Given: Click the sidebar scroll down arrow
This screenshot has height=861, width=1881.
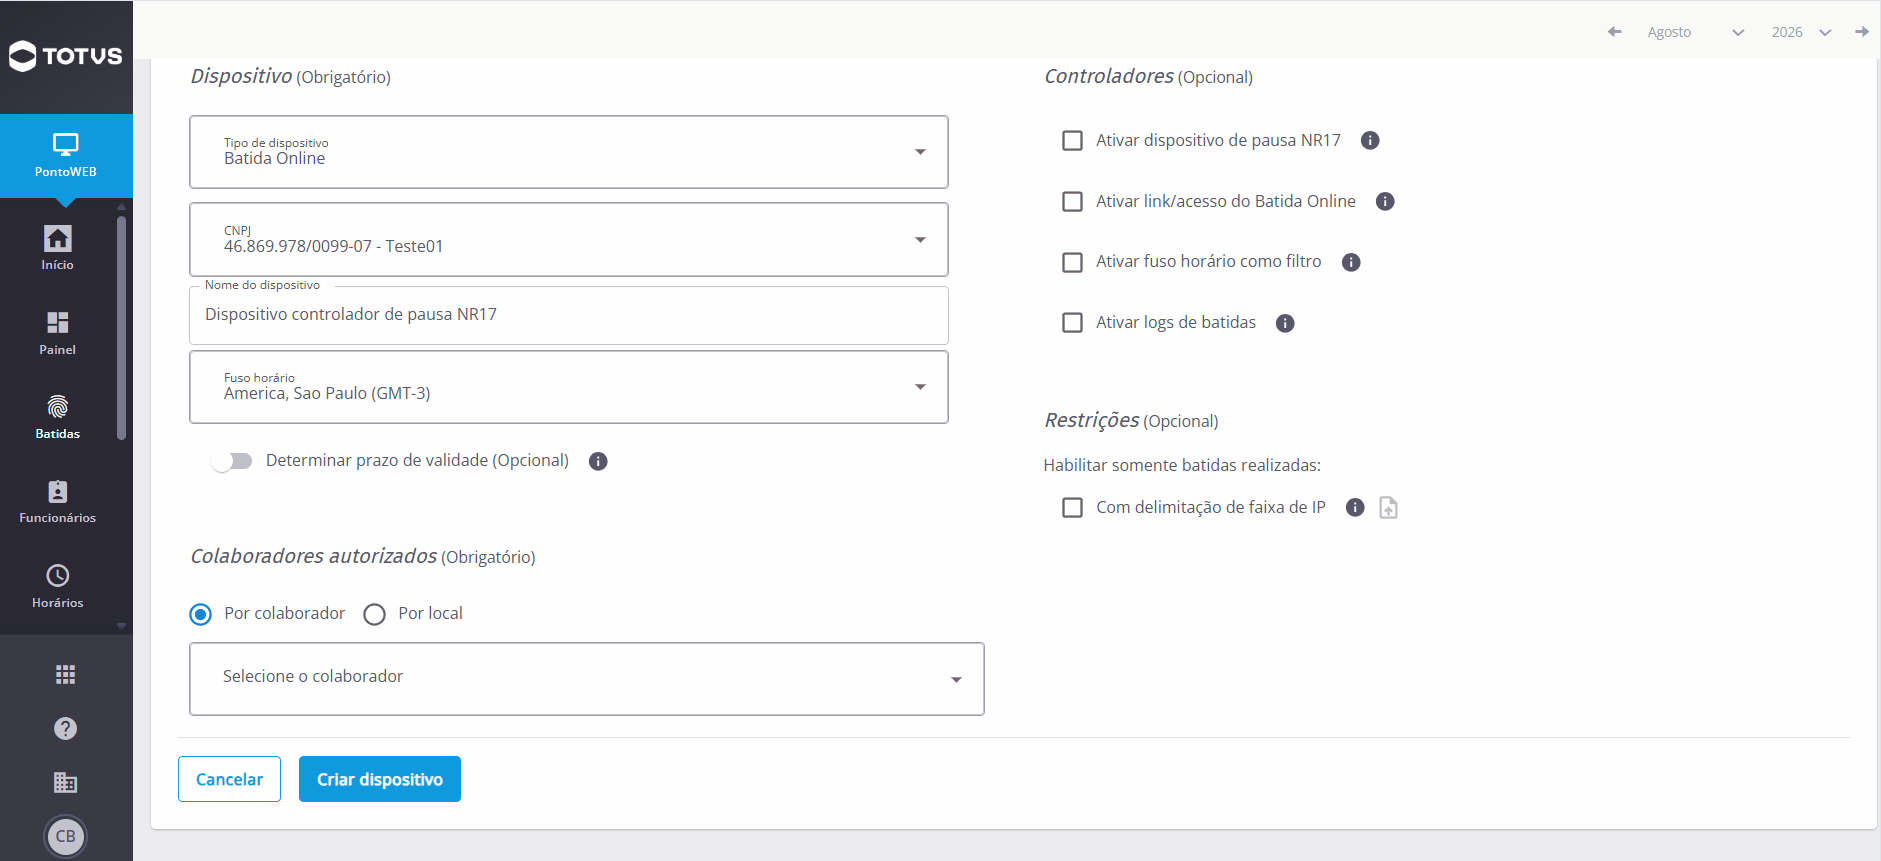Looking at the screenshot, I should 121,627.
